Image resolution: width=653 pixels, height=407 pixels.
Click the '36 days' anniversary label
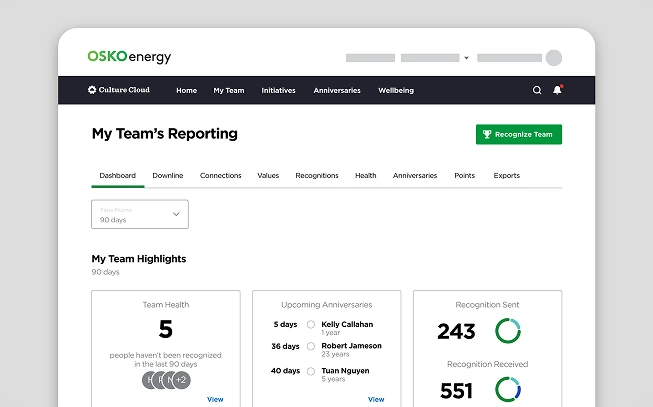[285, 346]
